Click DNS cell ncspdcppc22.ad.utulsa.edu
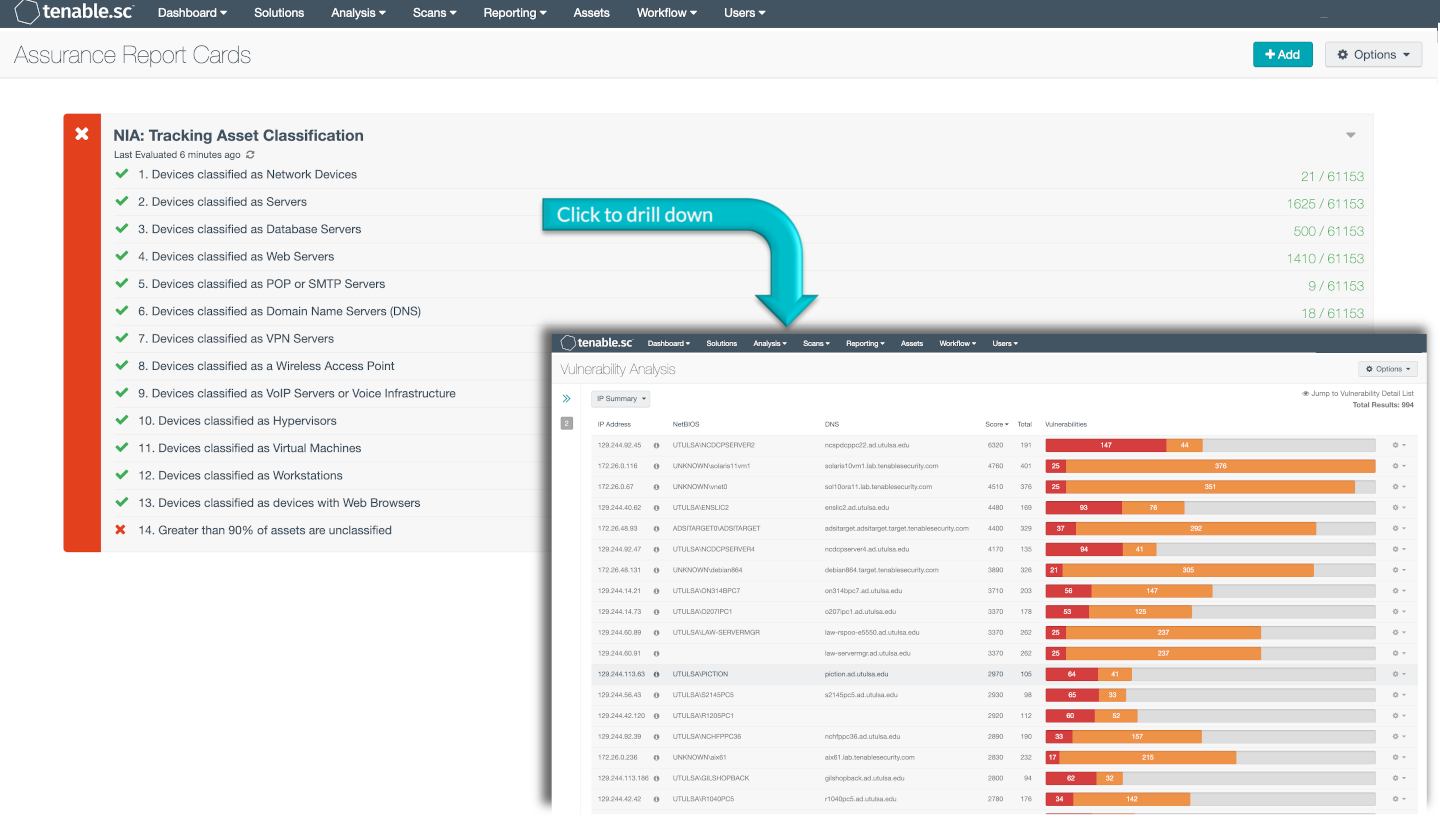This screenshot has width=1440, height=820. [867, 445]
